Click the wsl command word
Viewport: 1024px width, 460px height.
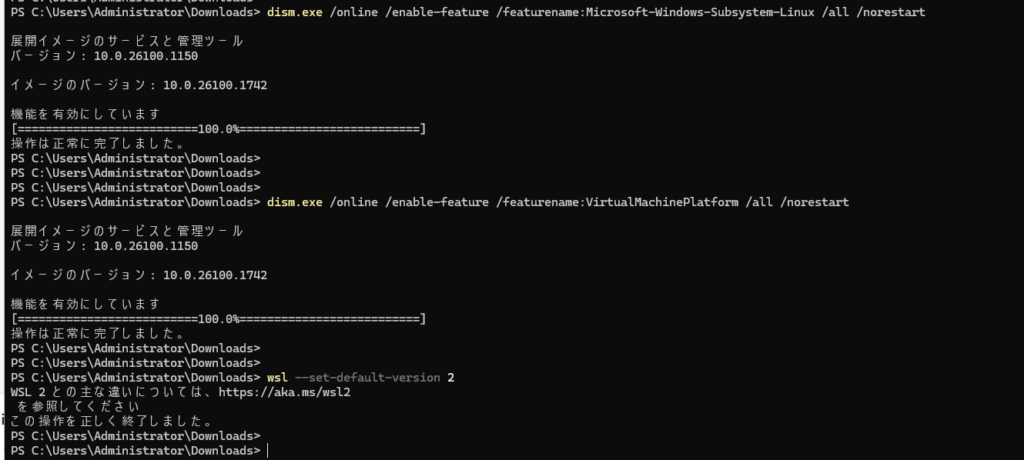click(277, 378)
